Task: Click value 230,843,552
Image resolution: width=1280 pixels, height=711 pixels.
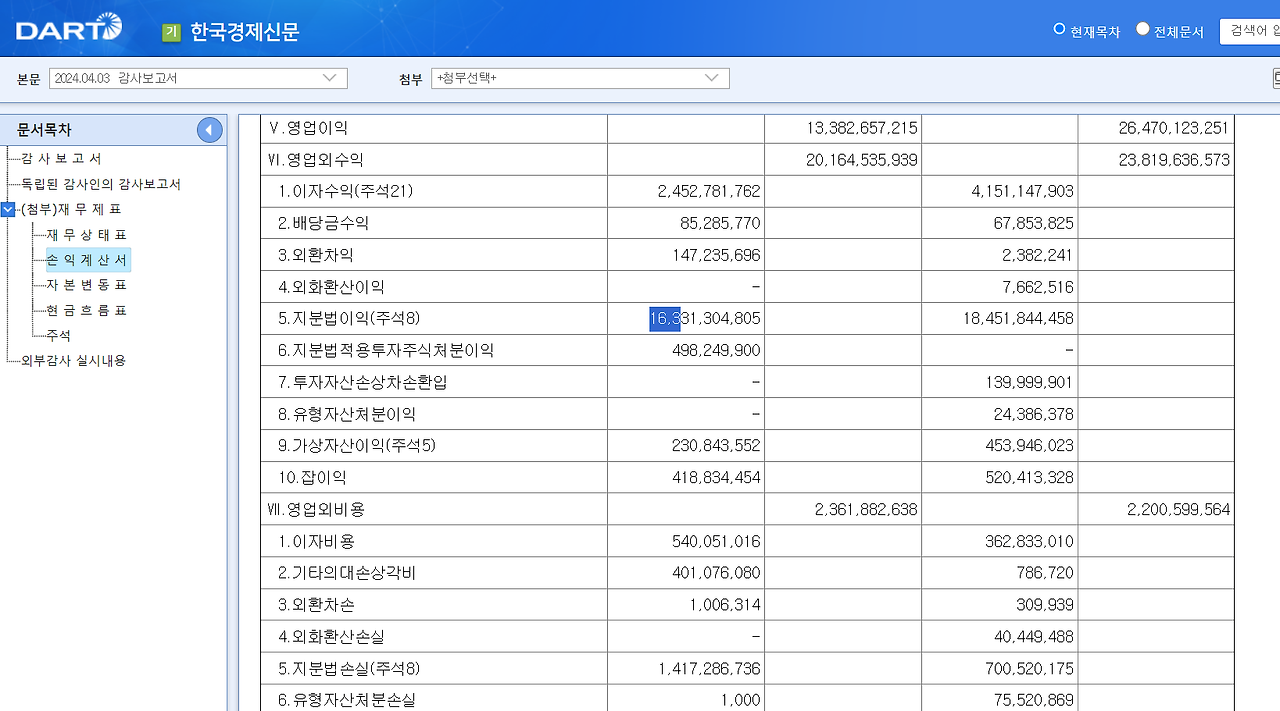Action: [716, 446]
